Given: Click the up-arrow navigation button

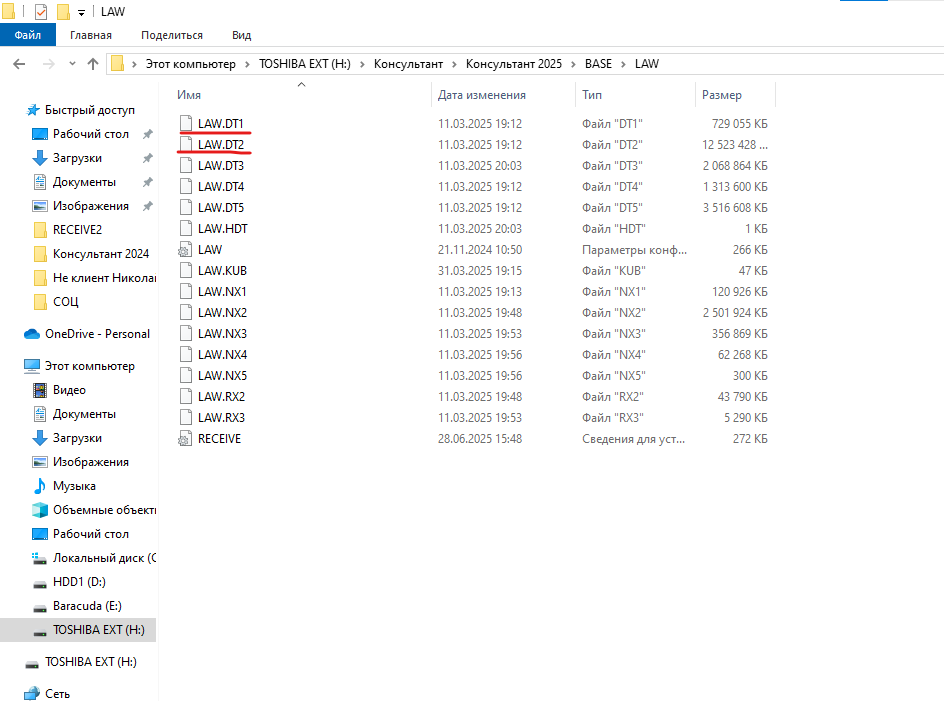Looking at the screenshot, I should pos(93,64).
